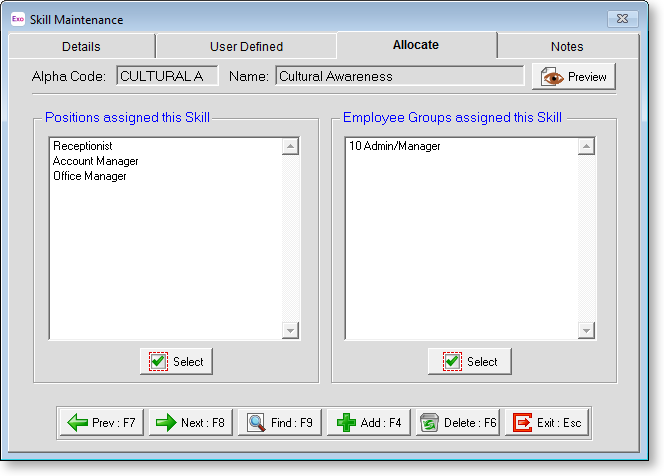Click the red Exit icon
This screenshot has height=476, width=664.
click(x=523, y=423)
